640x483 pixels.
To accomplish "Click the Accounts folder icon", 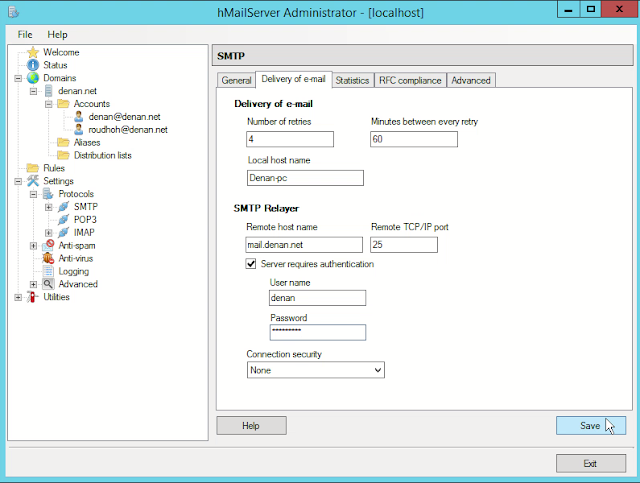I will [x=63, y=103].
